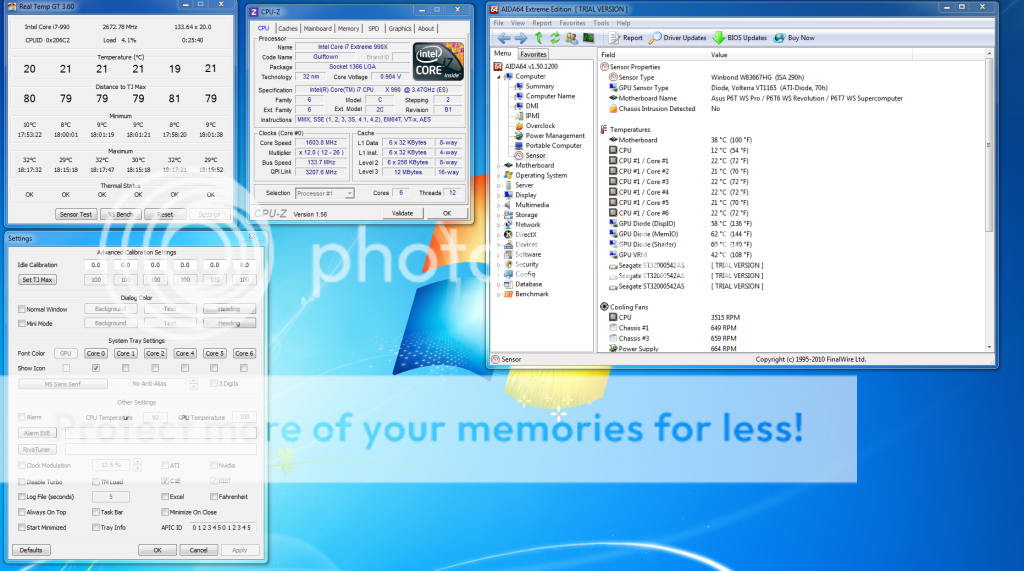Screen dimensions: 1024x571
Task: Click the Set TJ Max button
Action: pos(37,280)
